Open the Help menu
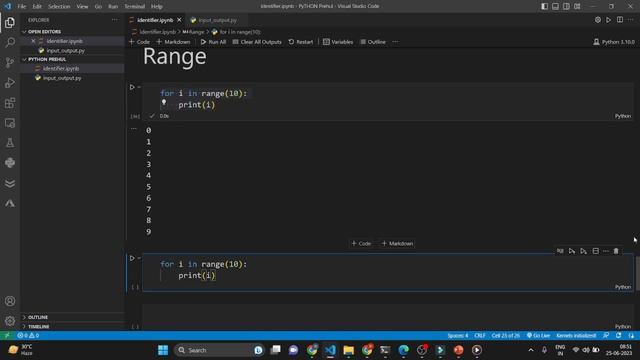This screenshot has width=640, height=360. [x=157, y=7]
